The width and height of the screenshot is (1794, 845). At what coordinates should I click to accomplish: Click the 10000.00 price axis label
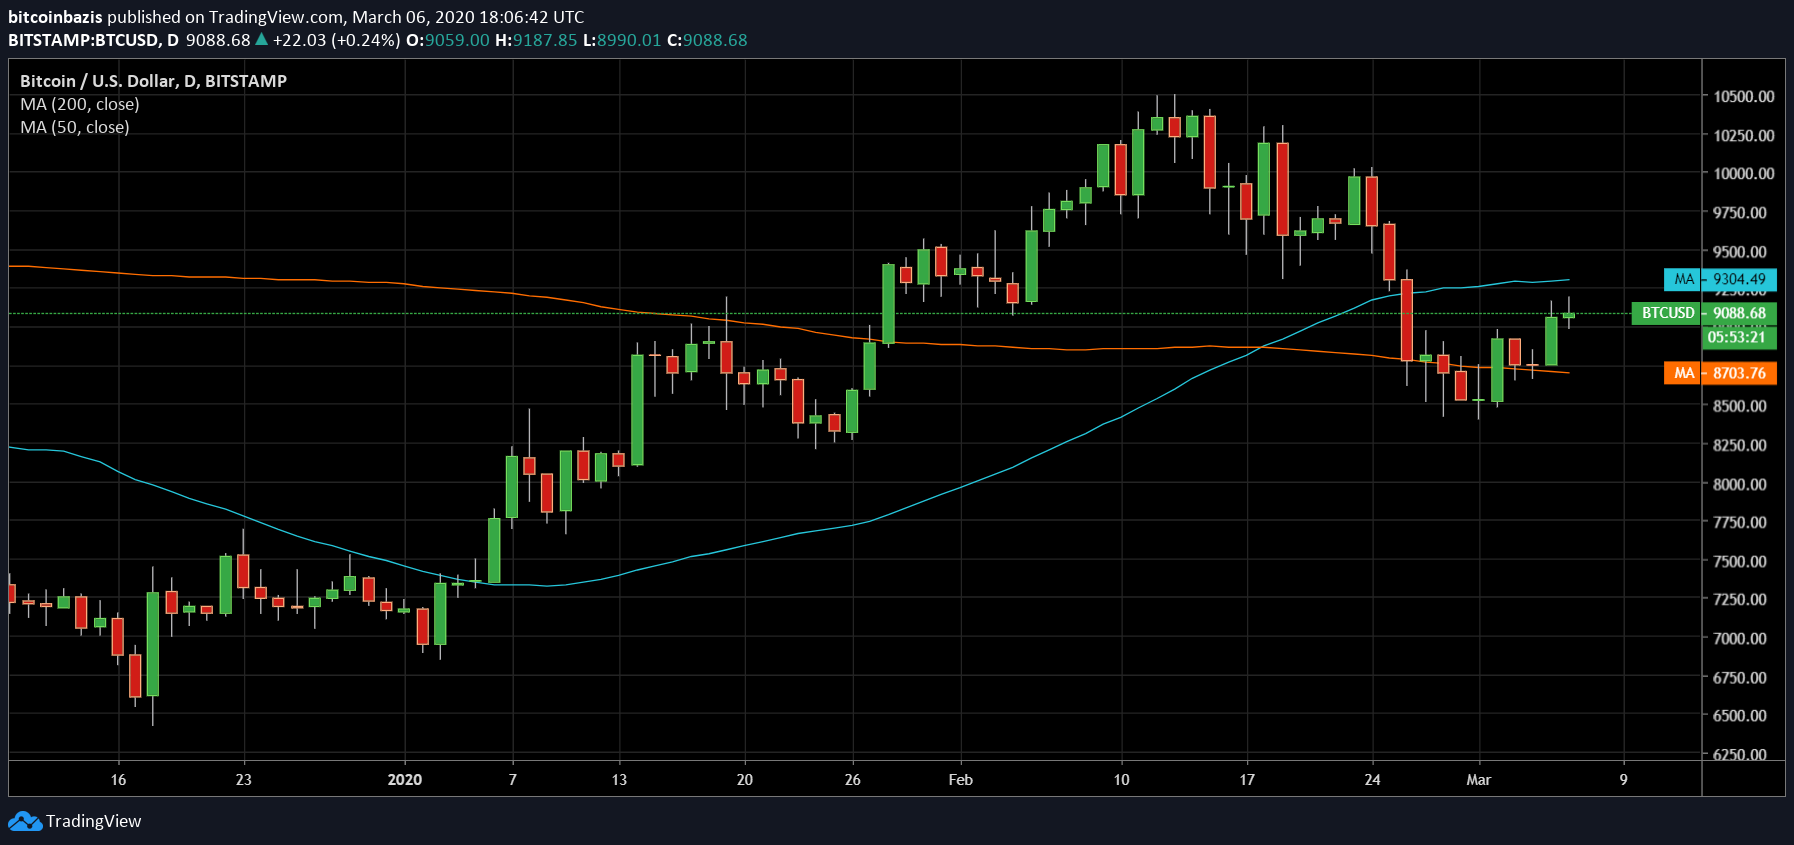pos(1744,174)
